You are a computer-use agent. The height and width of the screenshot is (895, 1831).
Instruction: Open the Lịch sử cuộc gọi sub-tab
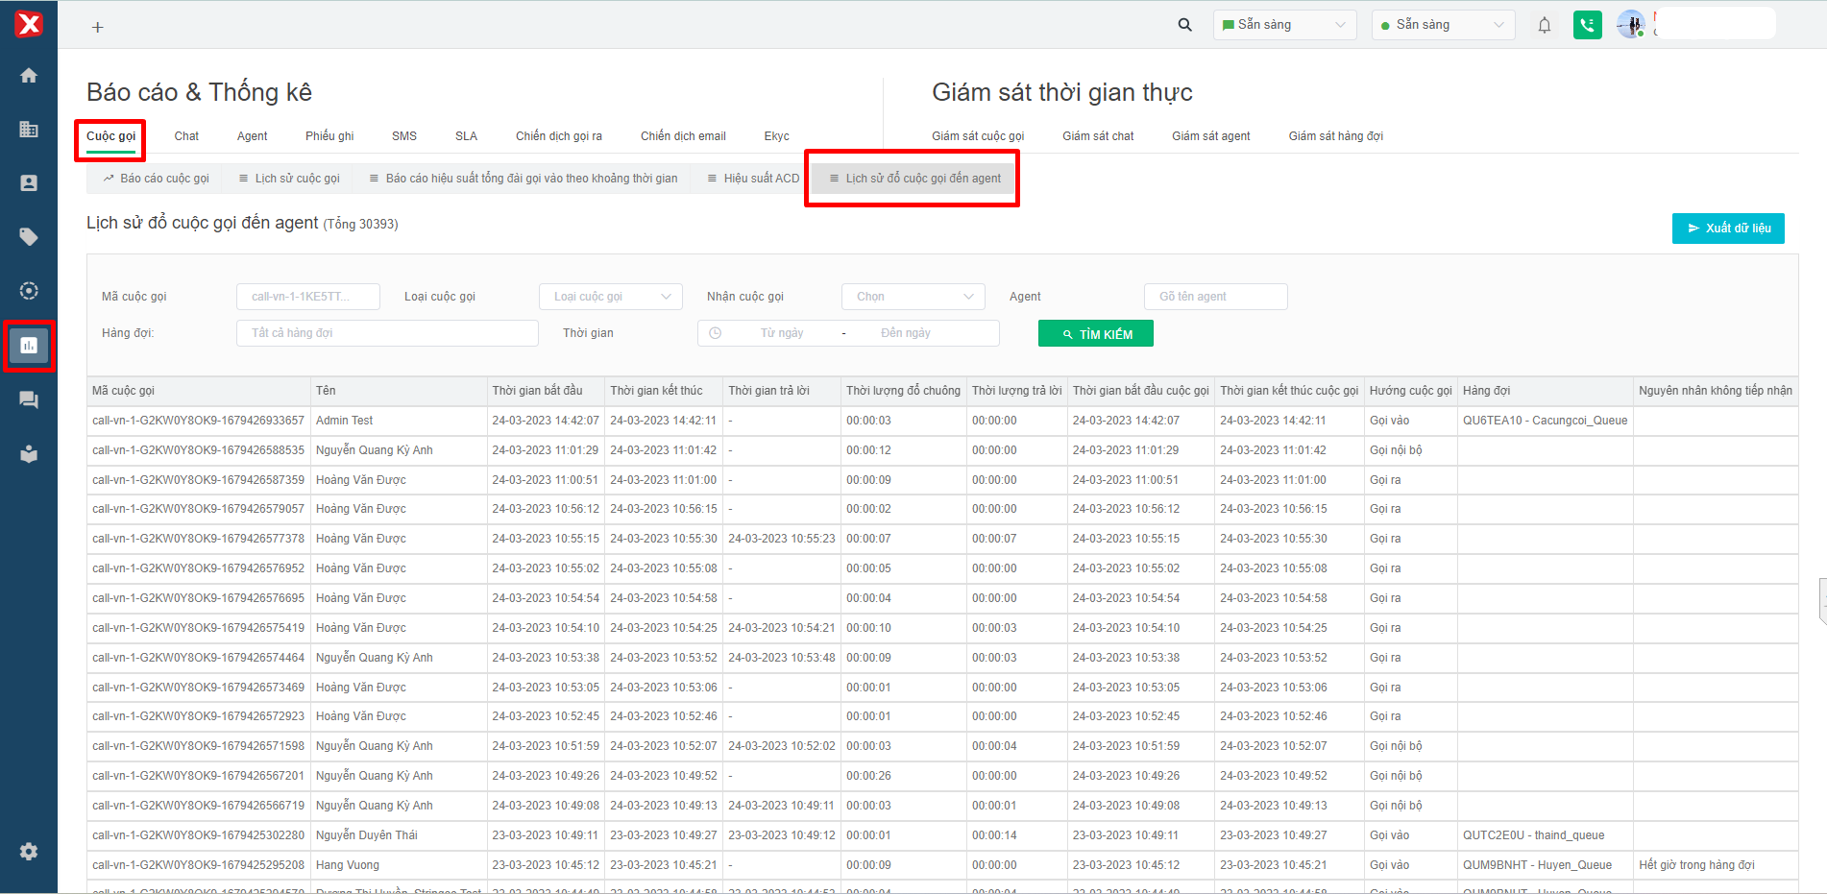pos(289,179)
